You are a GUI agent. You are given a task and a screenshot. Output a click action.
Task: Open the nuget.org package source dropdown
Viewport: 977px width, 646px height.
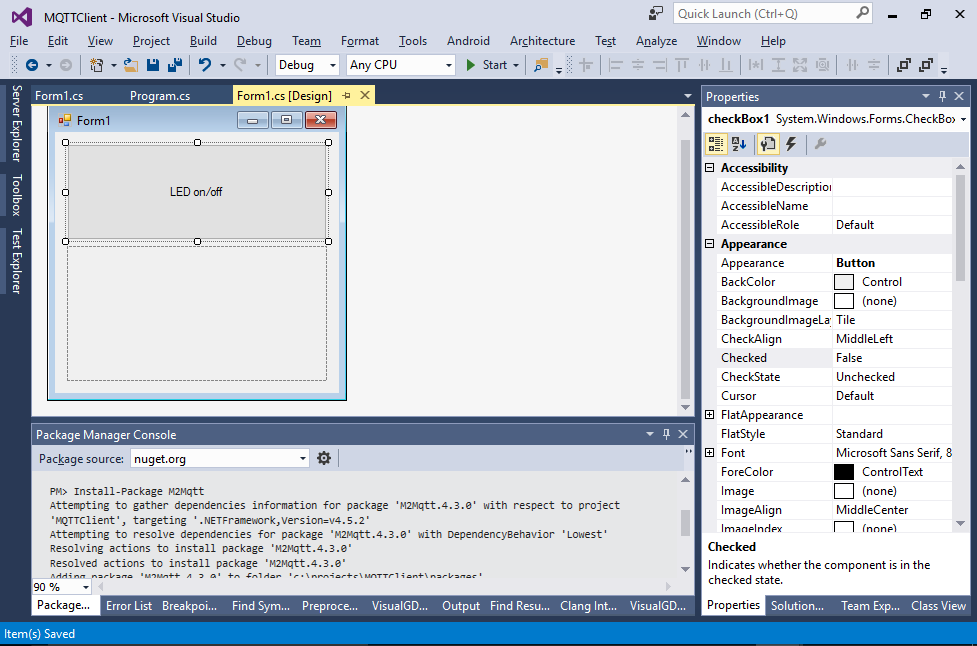(x=303, y=458)
